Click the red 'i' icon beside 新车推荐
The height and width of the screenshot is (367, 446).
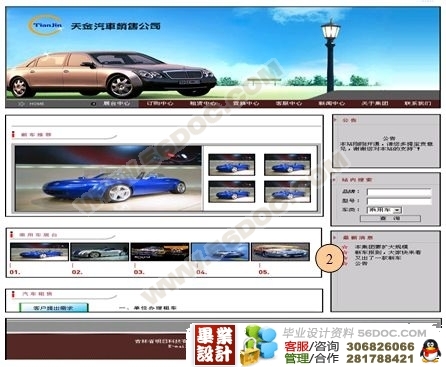click(x=13, y=135)
